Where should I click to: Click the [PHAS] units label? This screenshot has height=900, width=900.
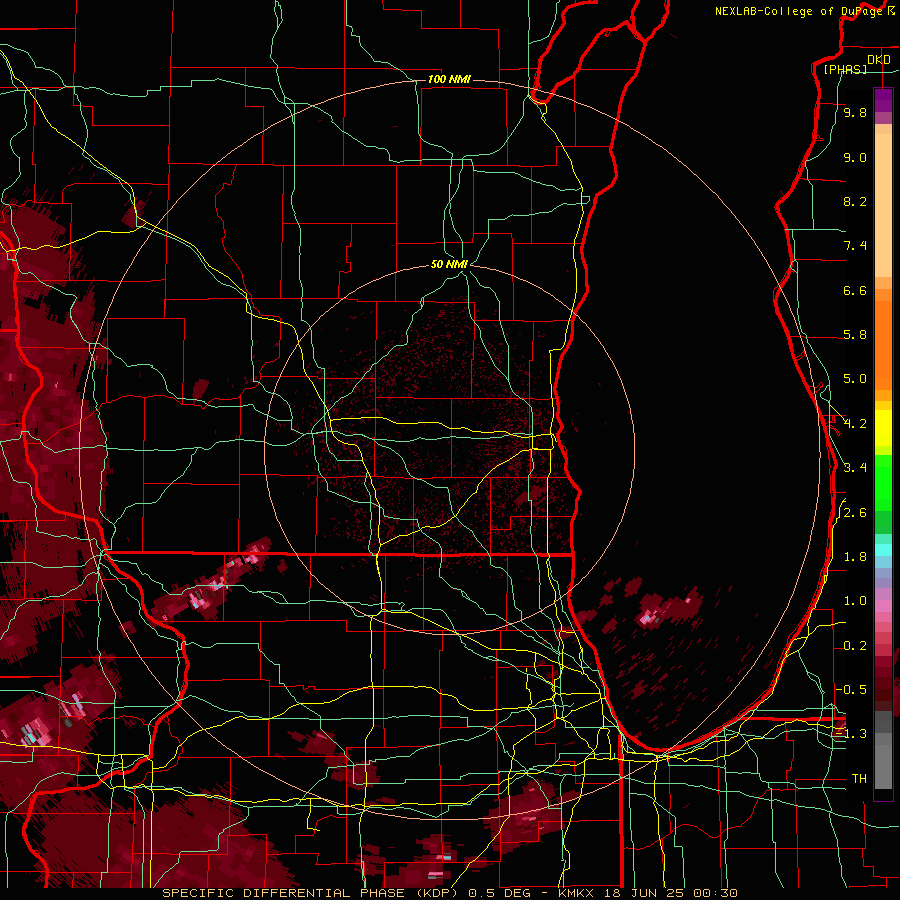click(x=845, y=70)
